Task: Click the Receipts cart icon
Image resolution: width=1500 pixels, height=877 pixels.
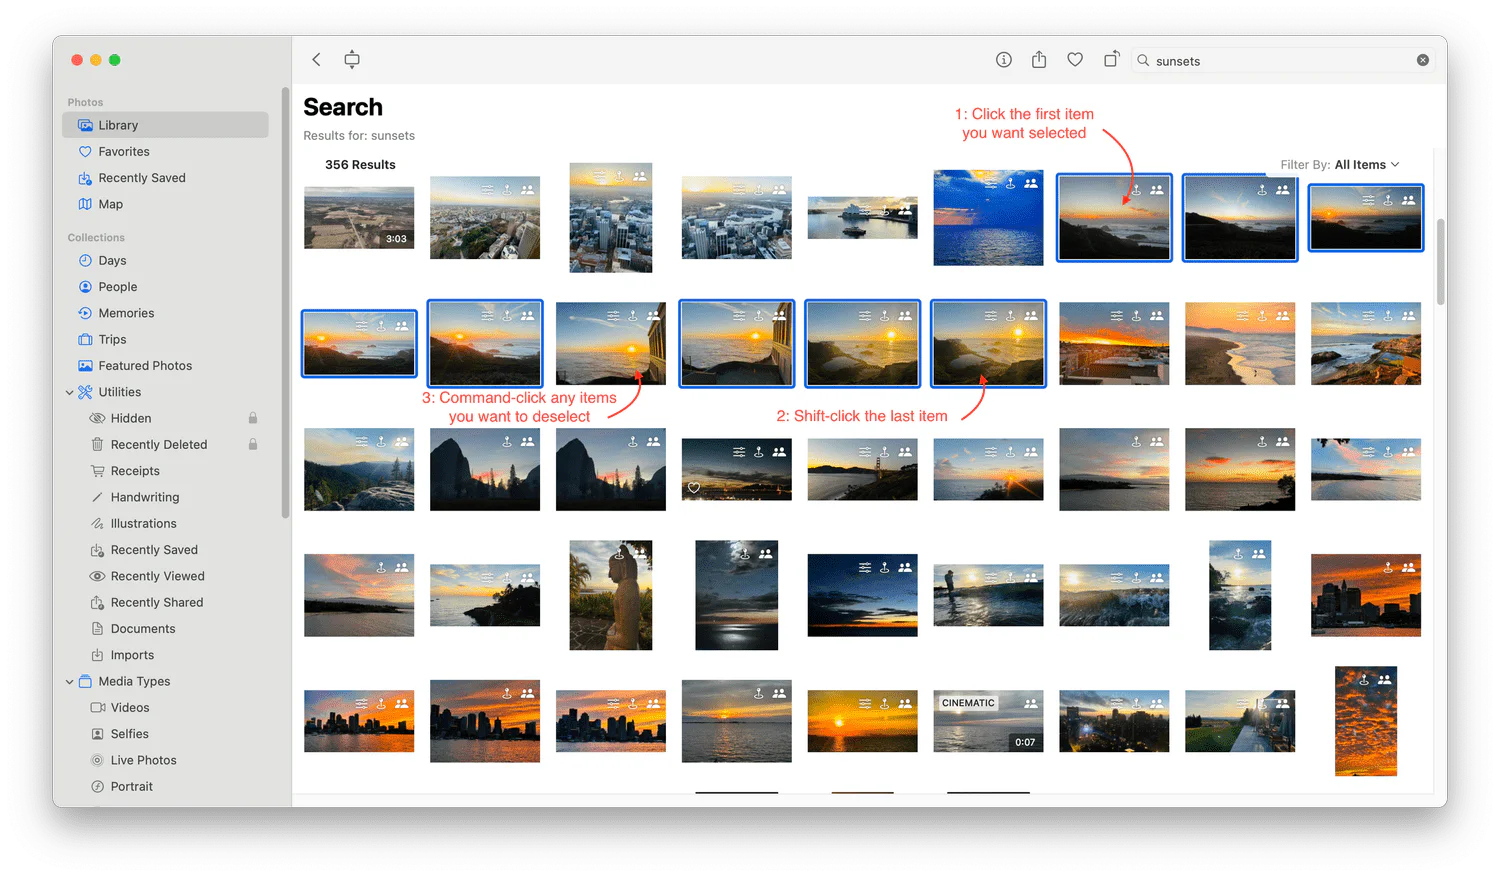Action: pos(97,471)
